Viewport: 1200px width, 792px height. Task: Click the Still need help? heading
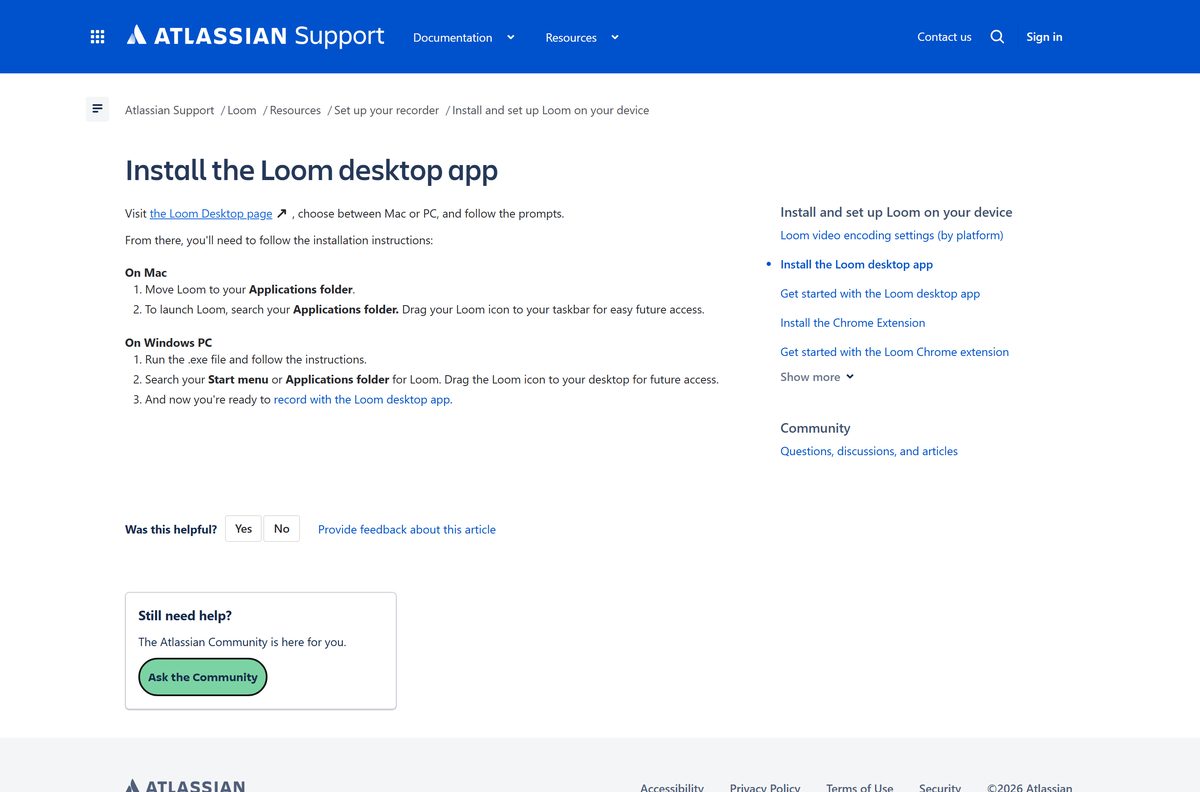click(185, 615)
